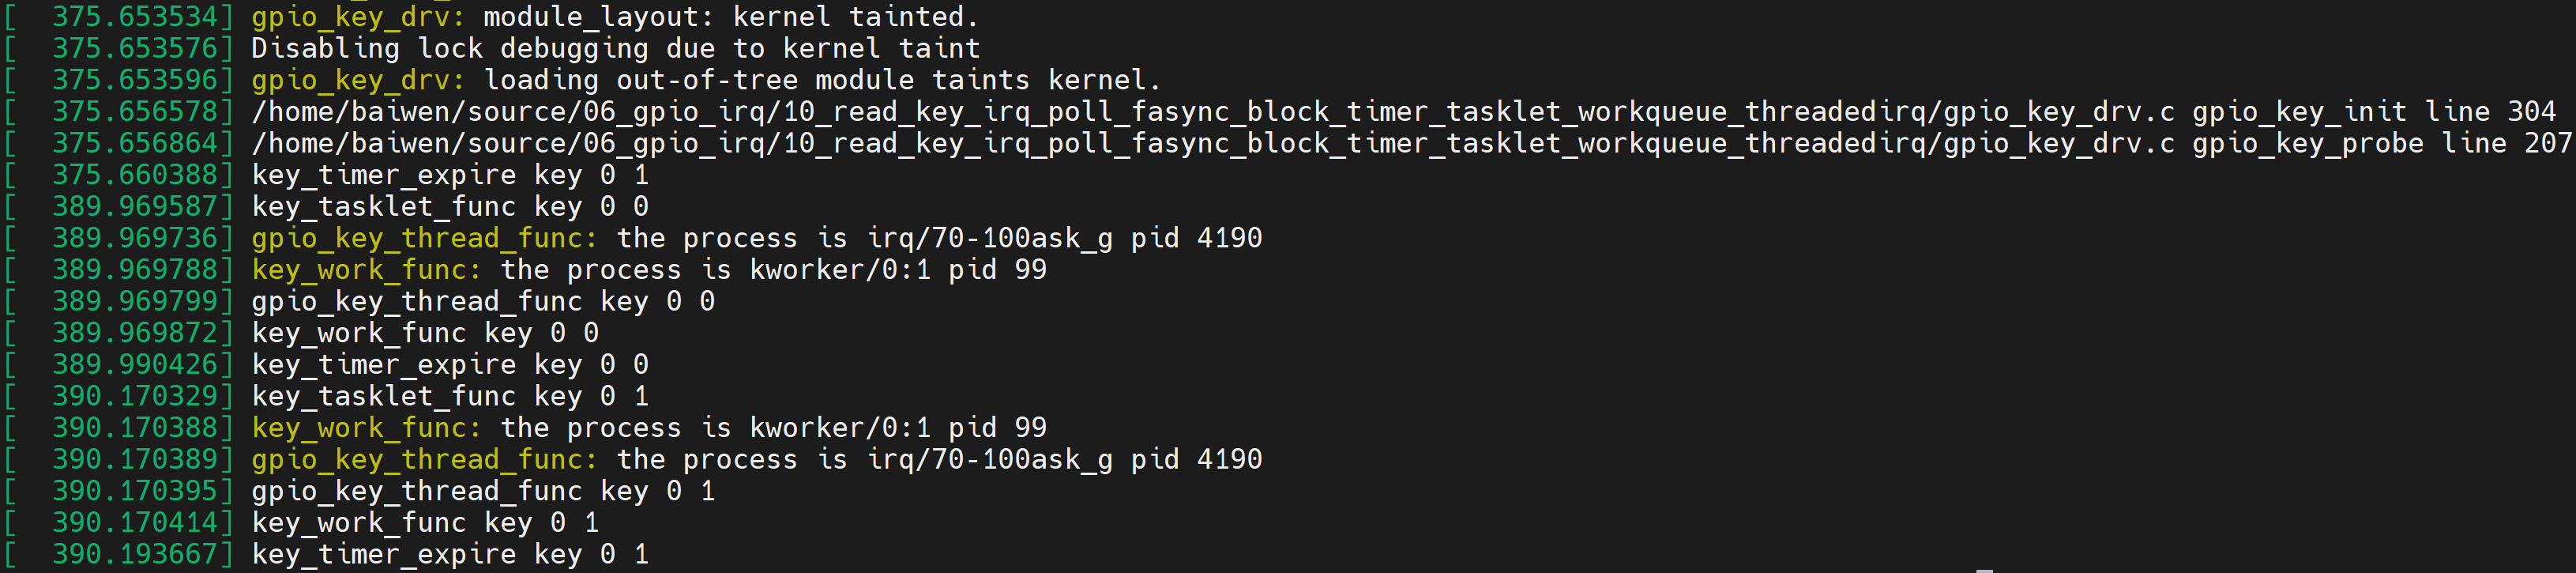Click the "module_layout: kernel tainted" log line
2576x573 pixels.
point(730,17)
